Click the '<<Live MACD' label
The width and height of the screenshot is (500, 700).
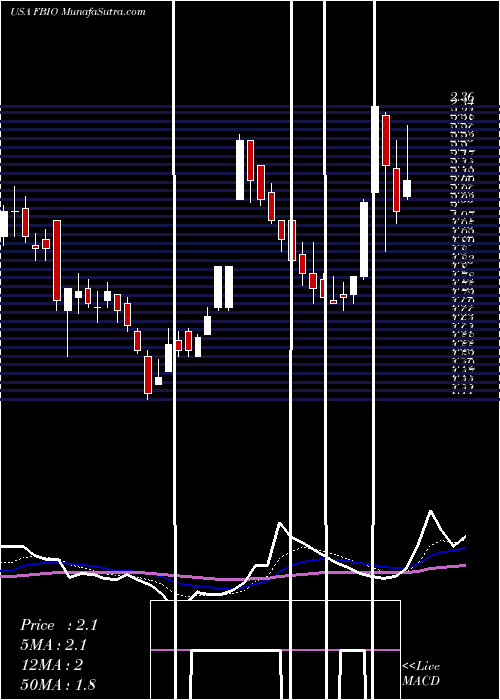click(x=421, y=673)
